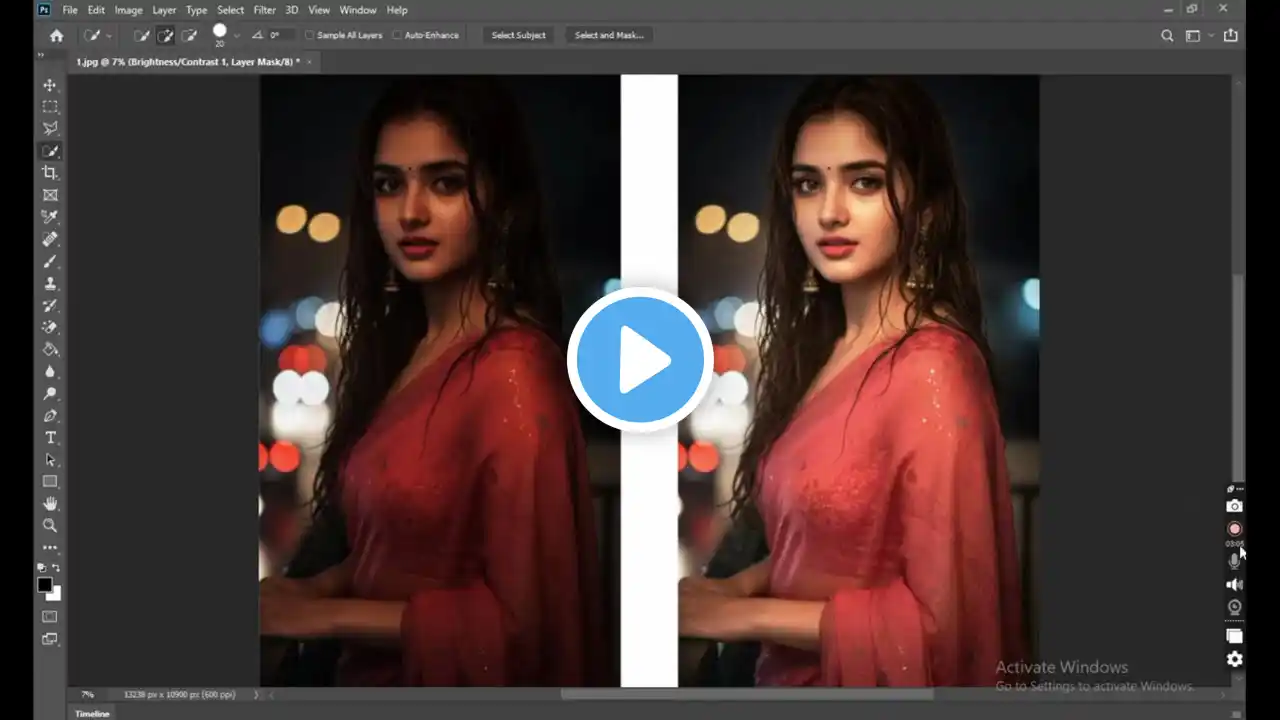Toggle Quick Mask mode
Image resolution: width=1280 pixels, height=720 pixels.
coord(50,616)
